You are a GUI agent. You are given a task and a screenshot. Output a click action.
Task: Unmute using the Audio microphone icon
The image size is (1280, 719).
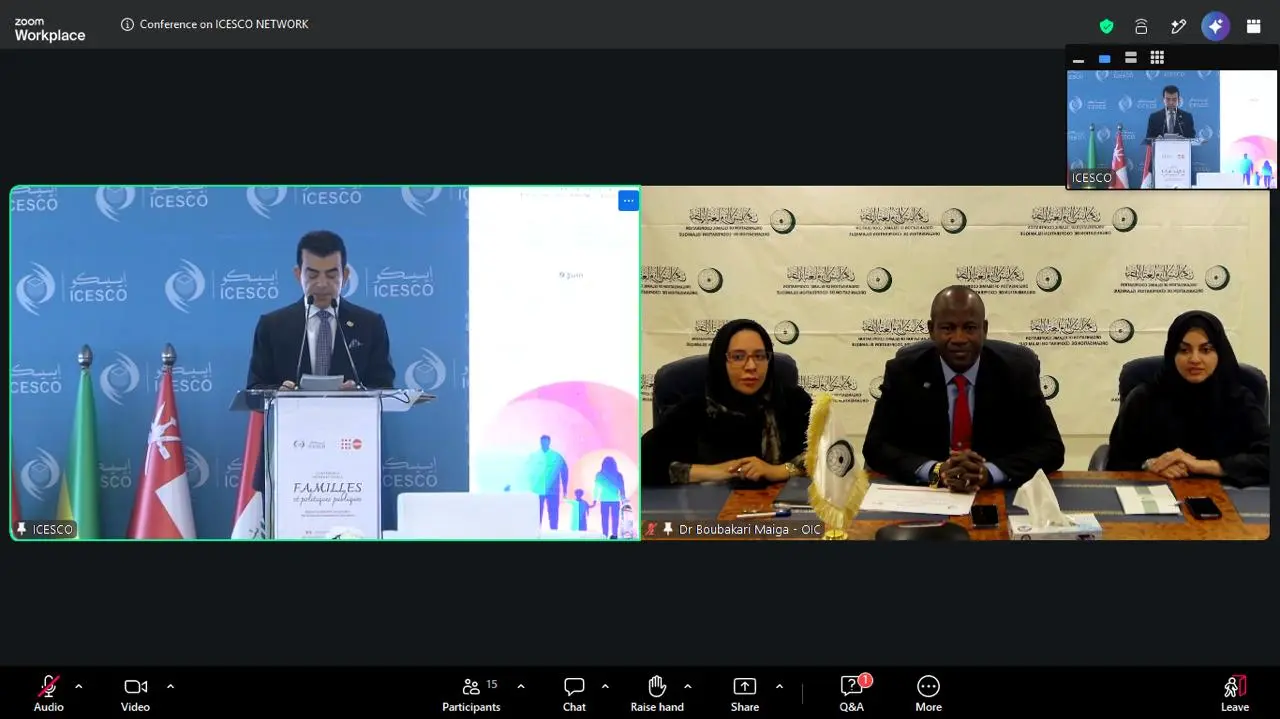pos(48,686)
